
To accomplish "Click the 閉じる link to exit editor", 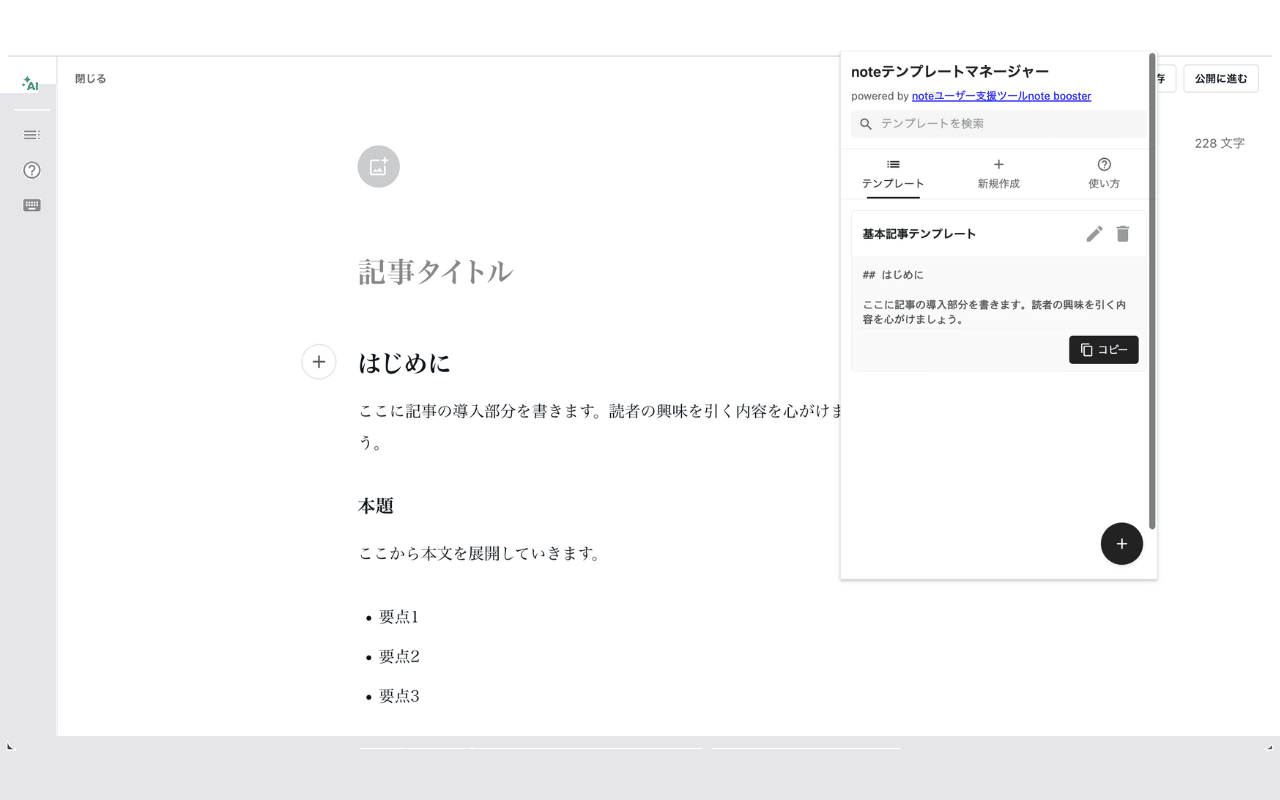I will (x=90, y=77).
